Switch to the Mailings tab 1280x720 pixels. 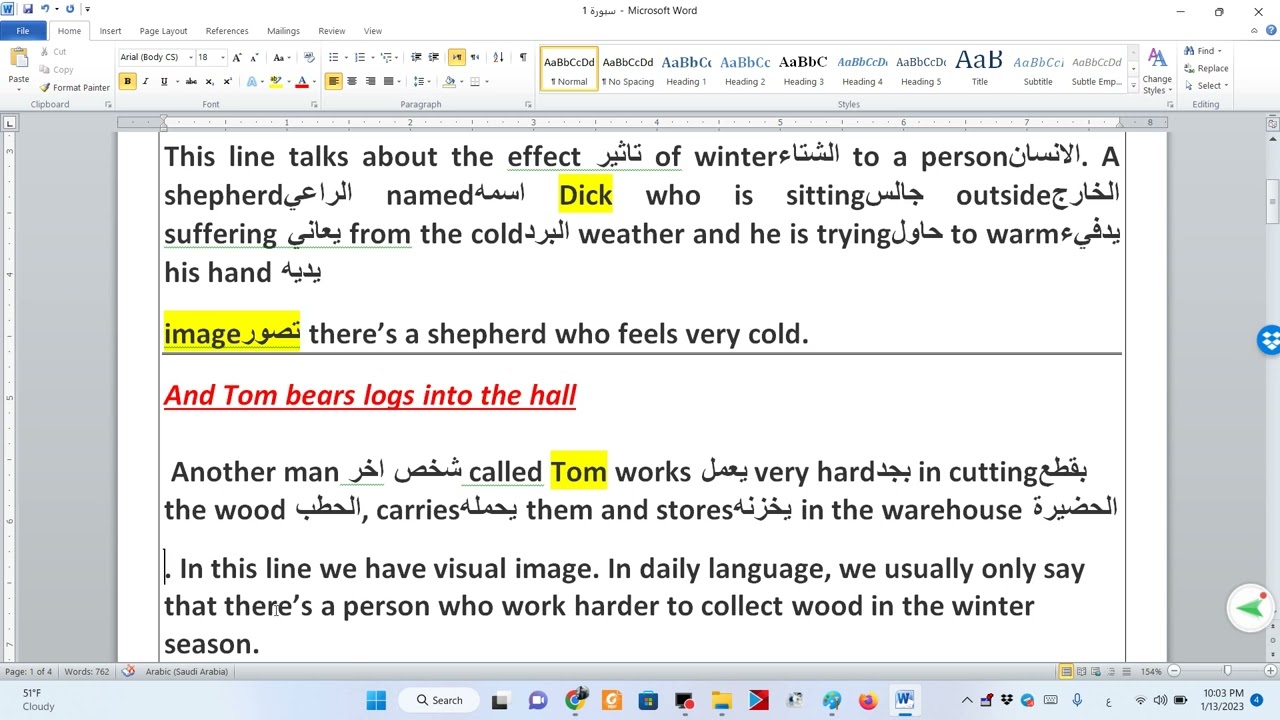point(283,31)
